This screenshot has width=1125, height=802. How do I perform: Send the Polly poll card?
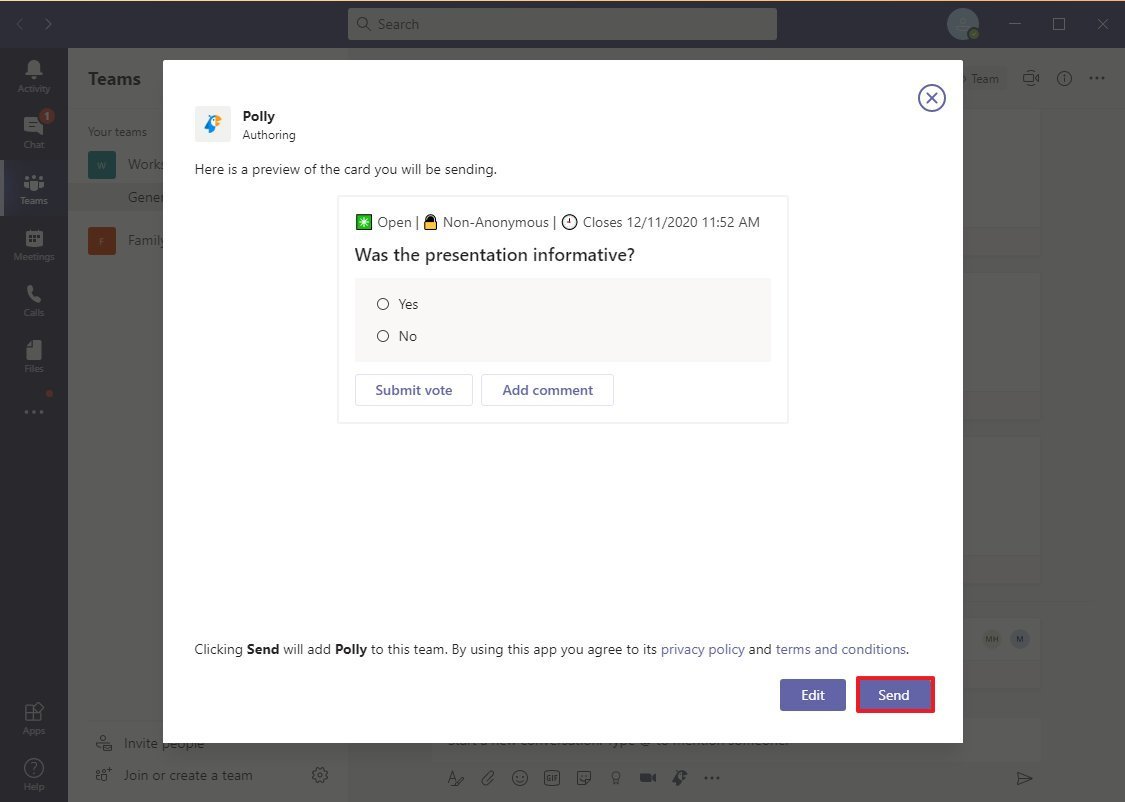[x=895, y=695]
